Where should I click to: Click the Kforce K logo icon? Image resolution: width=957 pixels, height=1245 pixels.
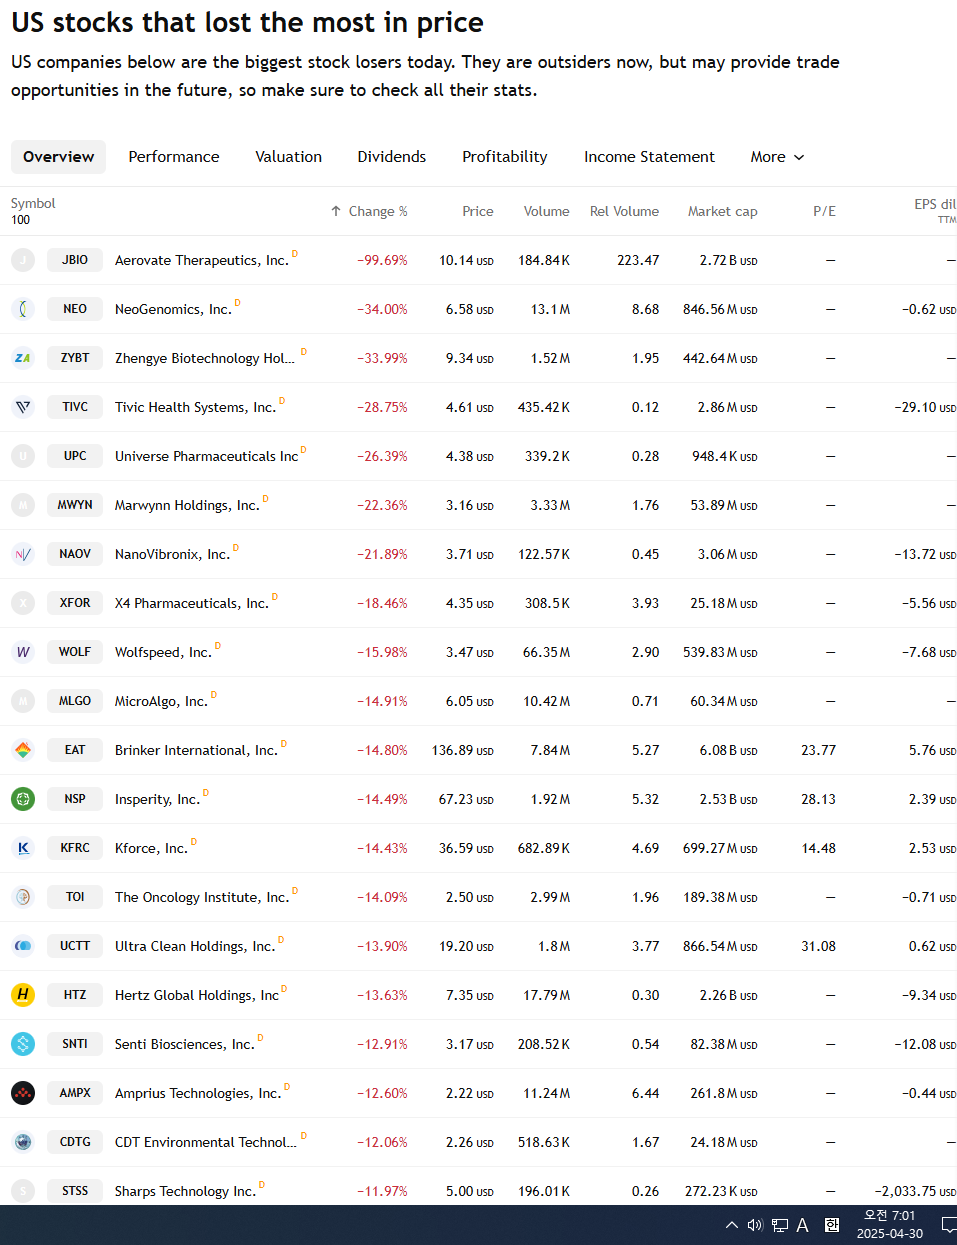23,848
